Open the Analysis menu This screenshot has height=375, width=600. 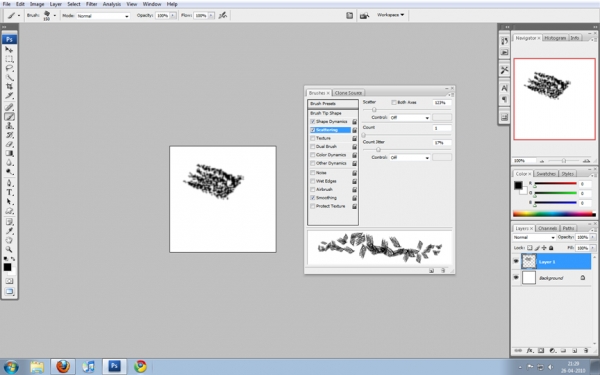(x=112, y=4)
